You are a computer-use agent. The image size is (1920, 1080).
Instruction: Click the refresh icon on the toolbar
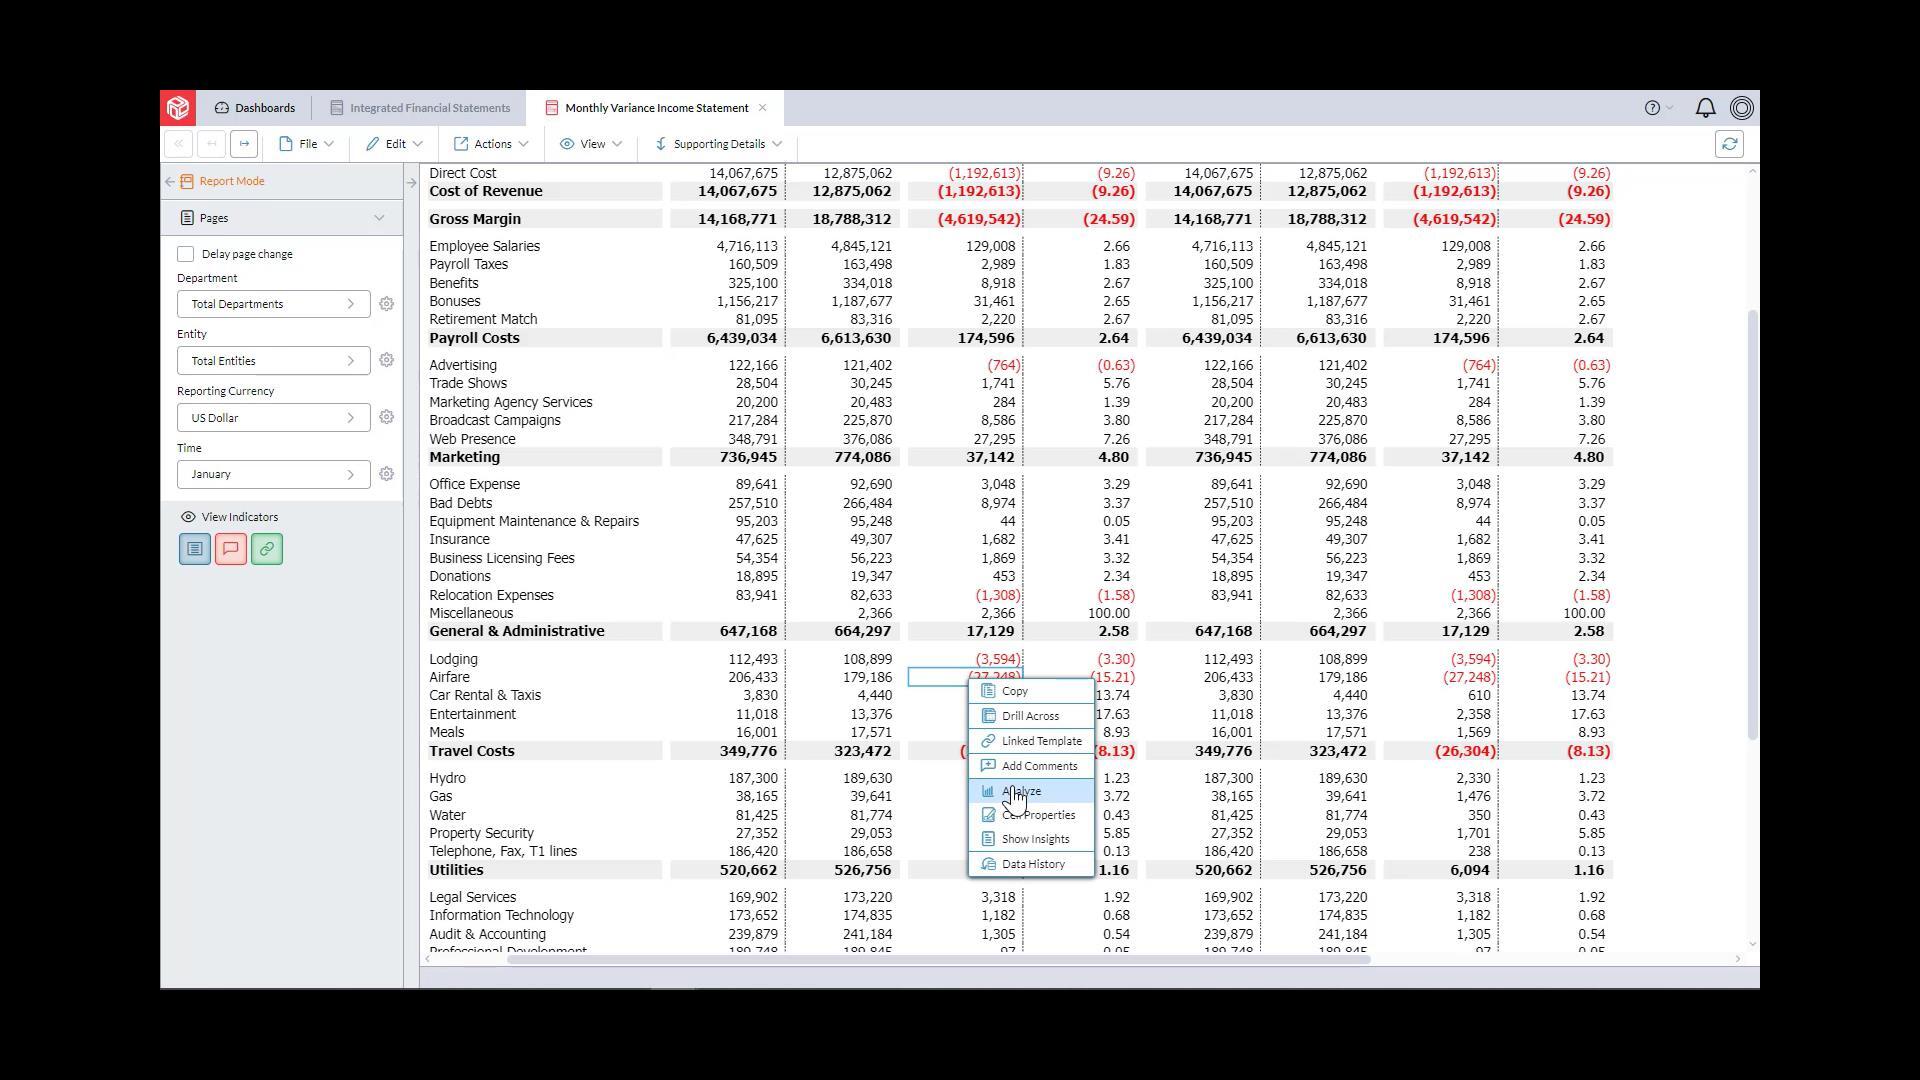1731,143
